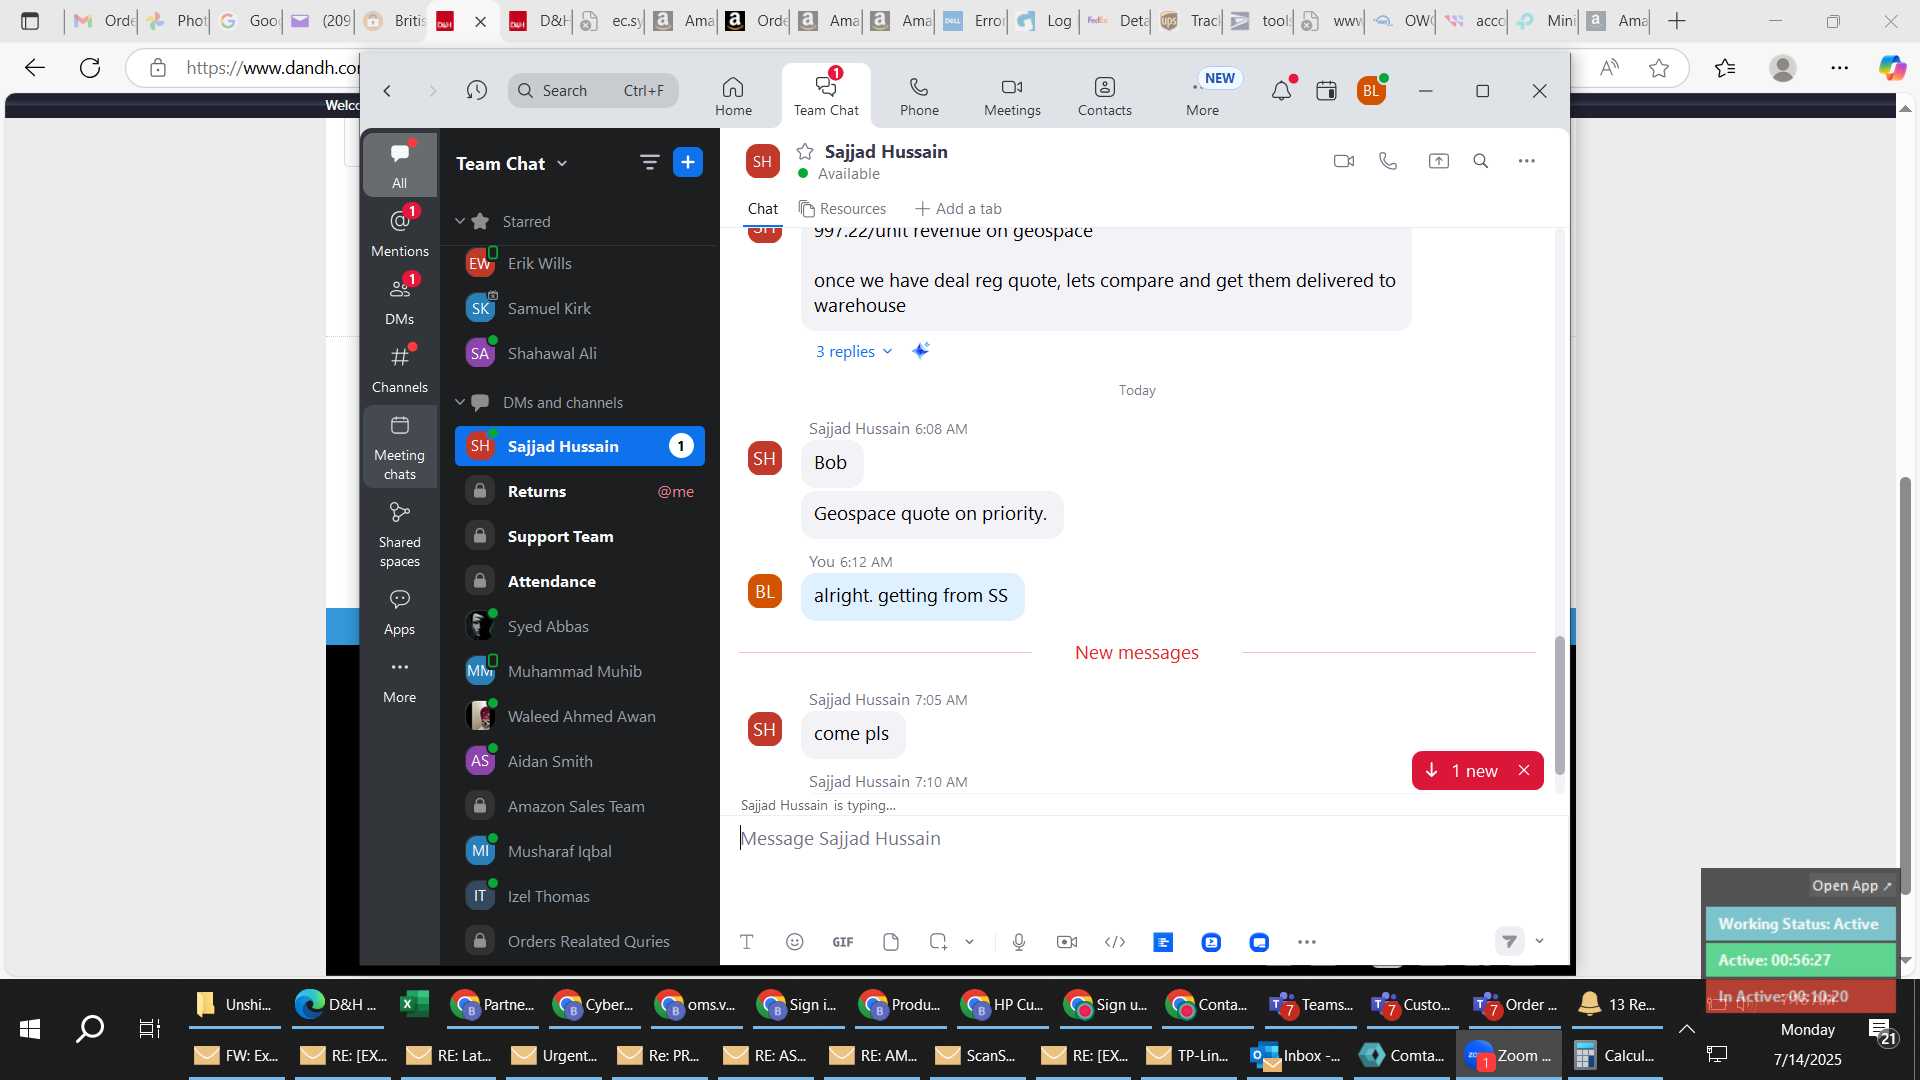Viewport: 1920px width, 1080px height.
Task: Open the Returns channel
Action: point(580,491)
